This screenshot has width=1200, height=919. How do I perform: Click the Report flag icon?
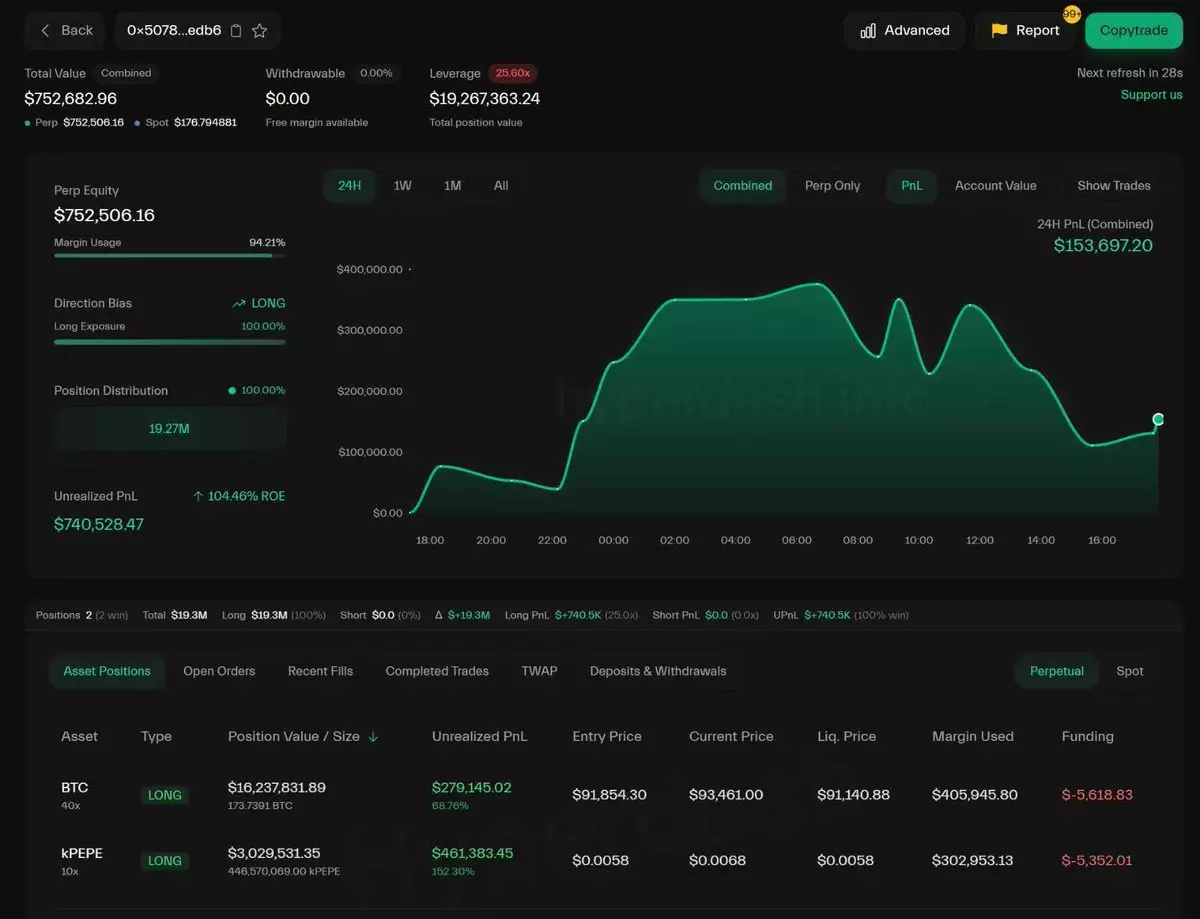[999, 31]
